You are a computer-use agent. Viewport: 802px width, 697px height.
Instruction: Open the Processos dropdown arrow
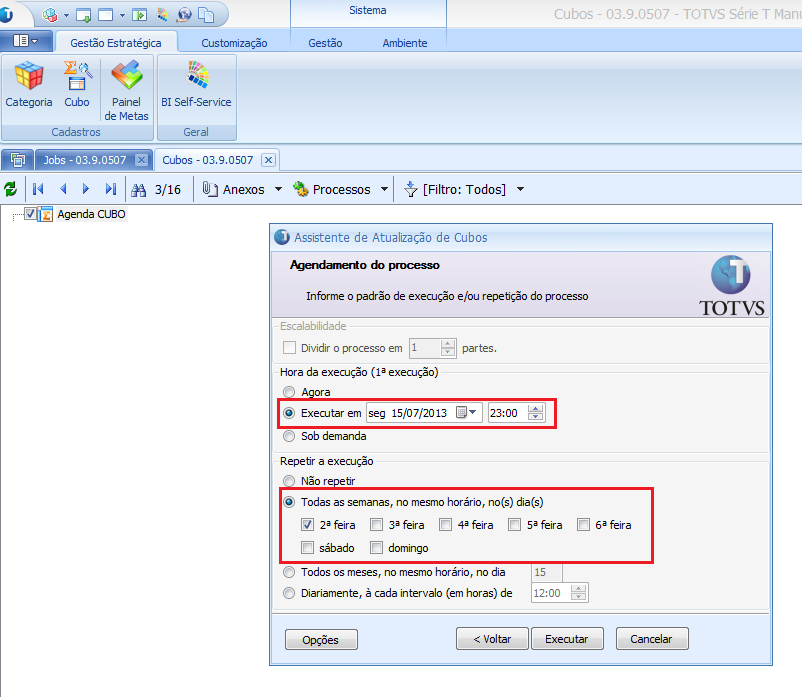(x=384, y=189)
